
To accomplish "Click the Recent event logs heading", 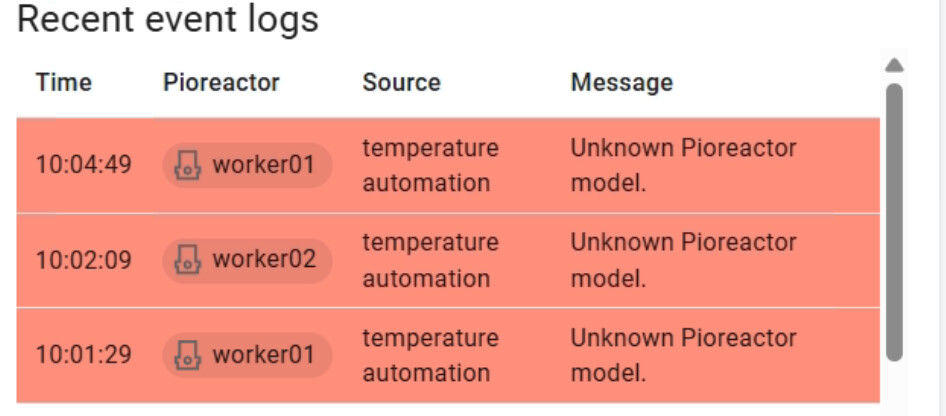I will click(168, 19).
